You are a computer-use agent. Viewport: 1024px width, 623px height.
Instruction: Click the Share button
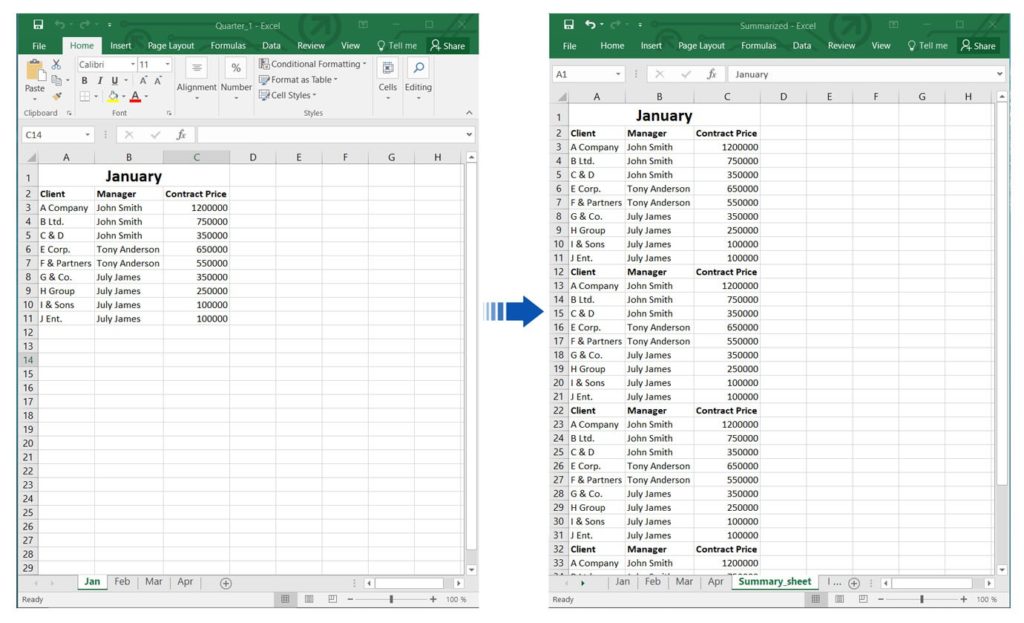coord(447,45)
